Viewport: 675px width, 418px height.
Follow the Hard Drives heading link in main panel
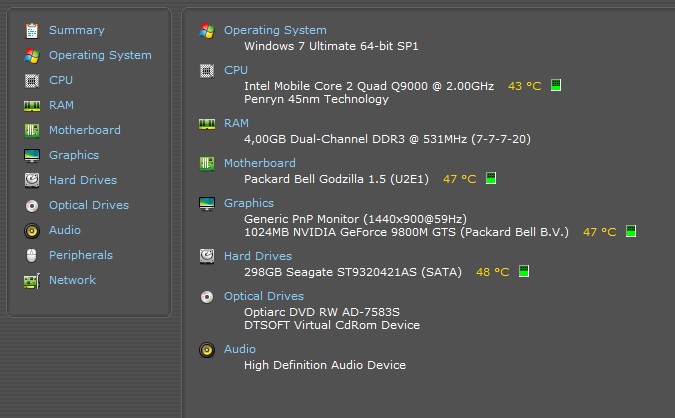(x=258, y=256)
